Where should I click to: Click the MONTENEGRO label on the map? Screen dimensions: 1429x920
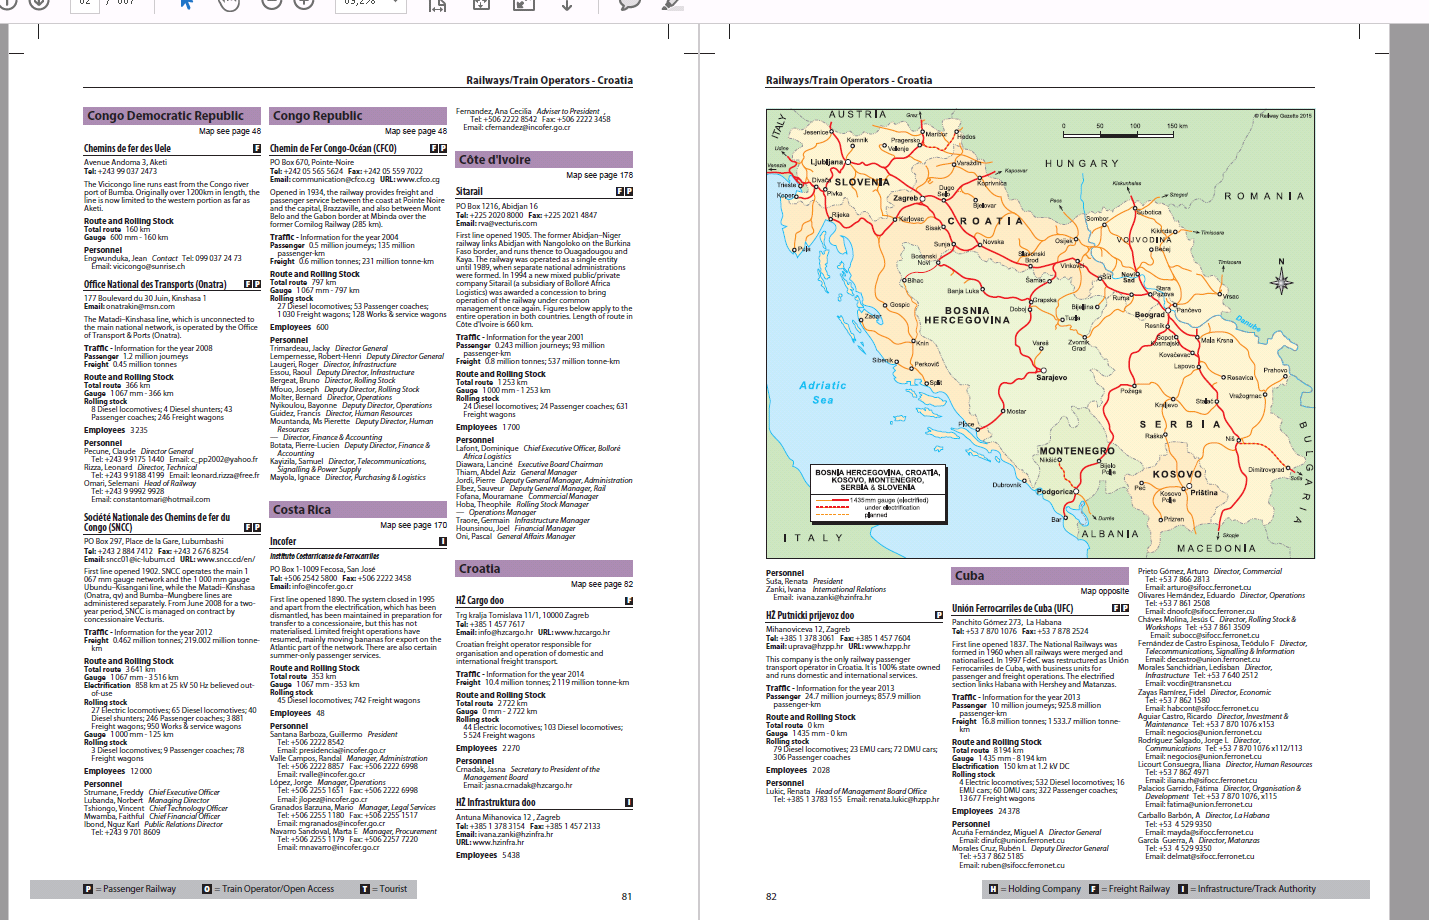coord(1077,451)
